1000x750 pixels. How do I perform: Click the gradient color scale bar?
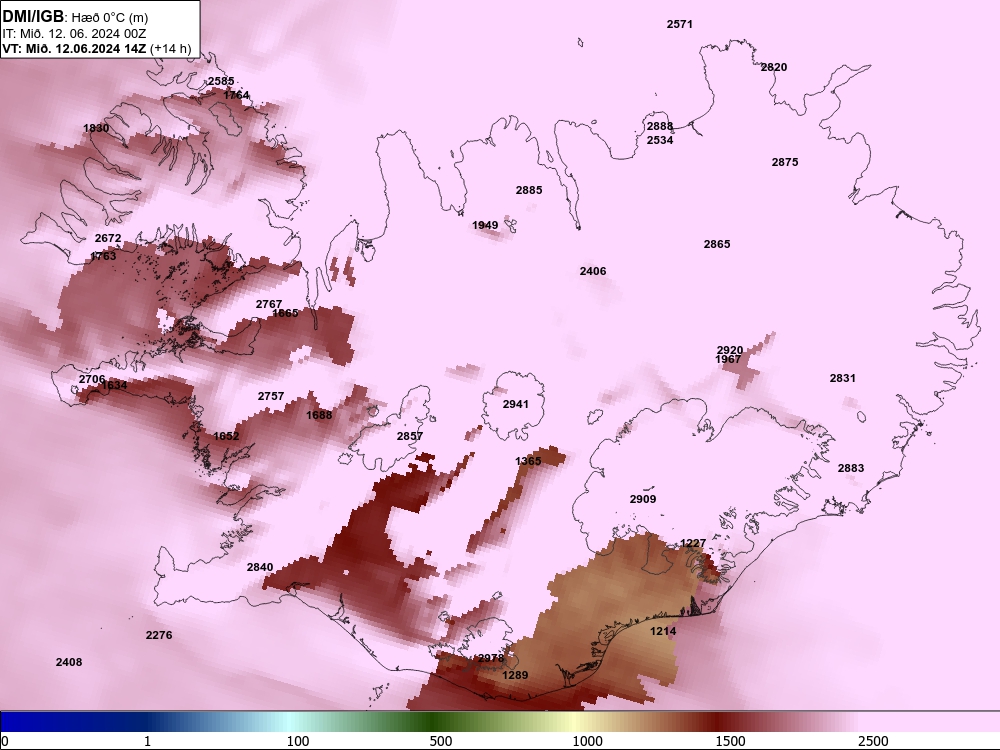500,722
